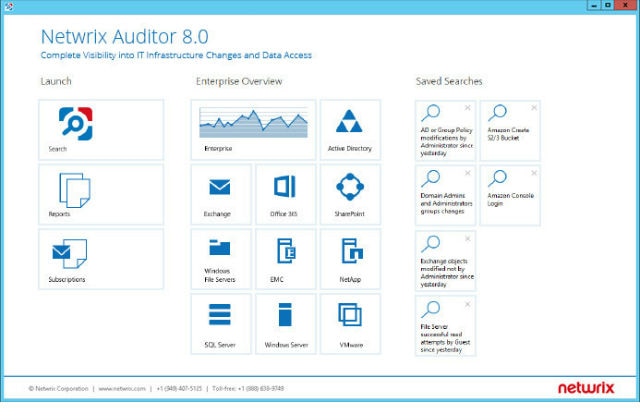Maximize the Netwrix Auditor window
This screenshot has width=640, height=420.
[x=607, y=5]
